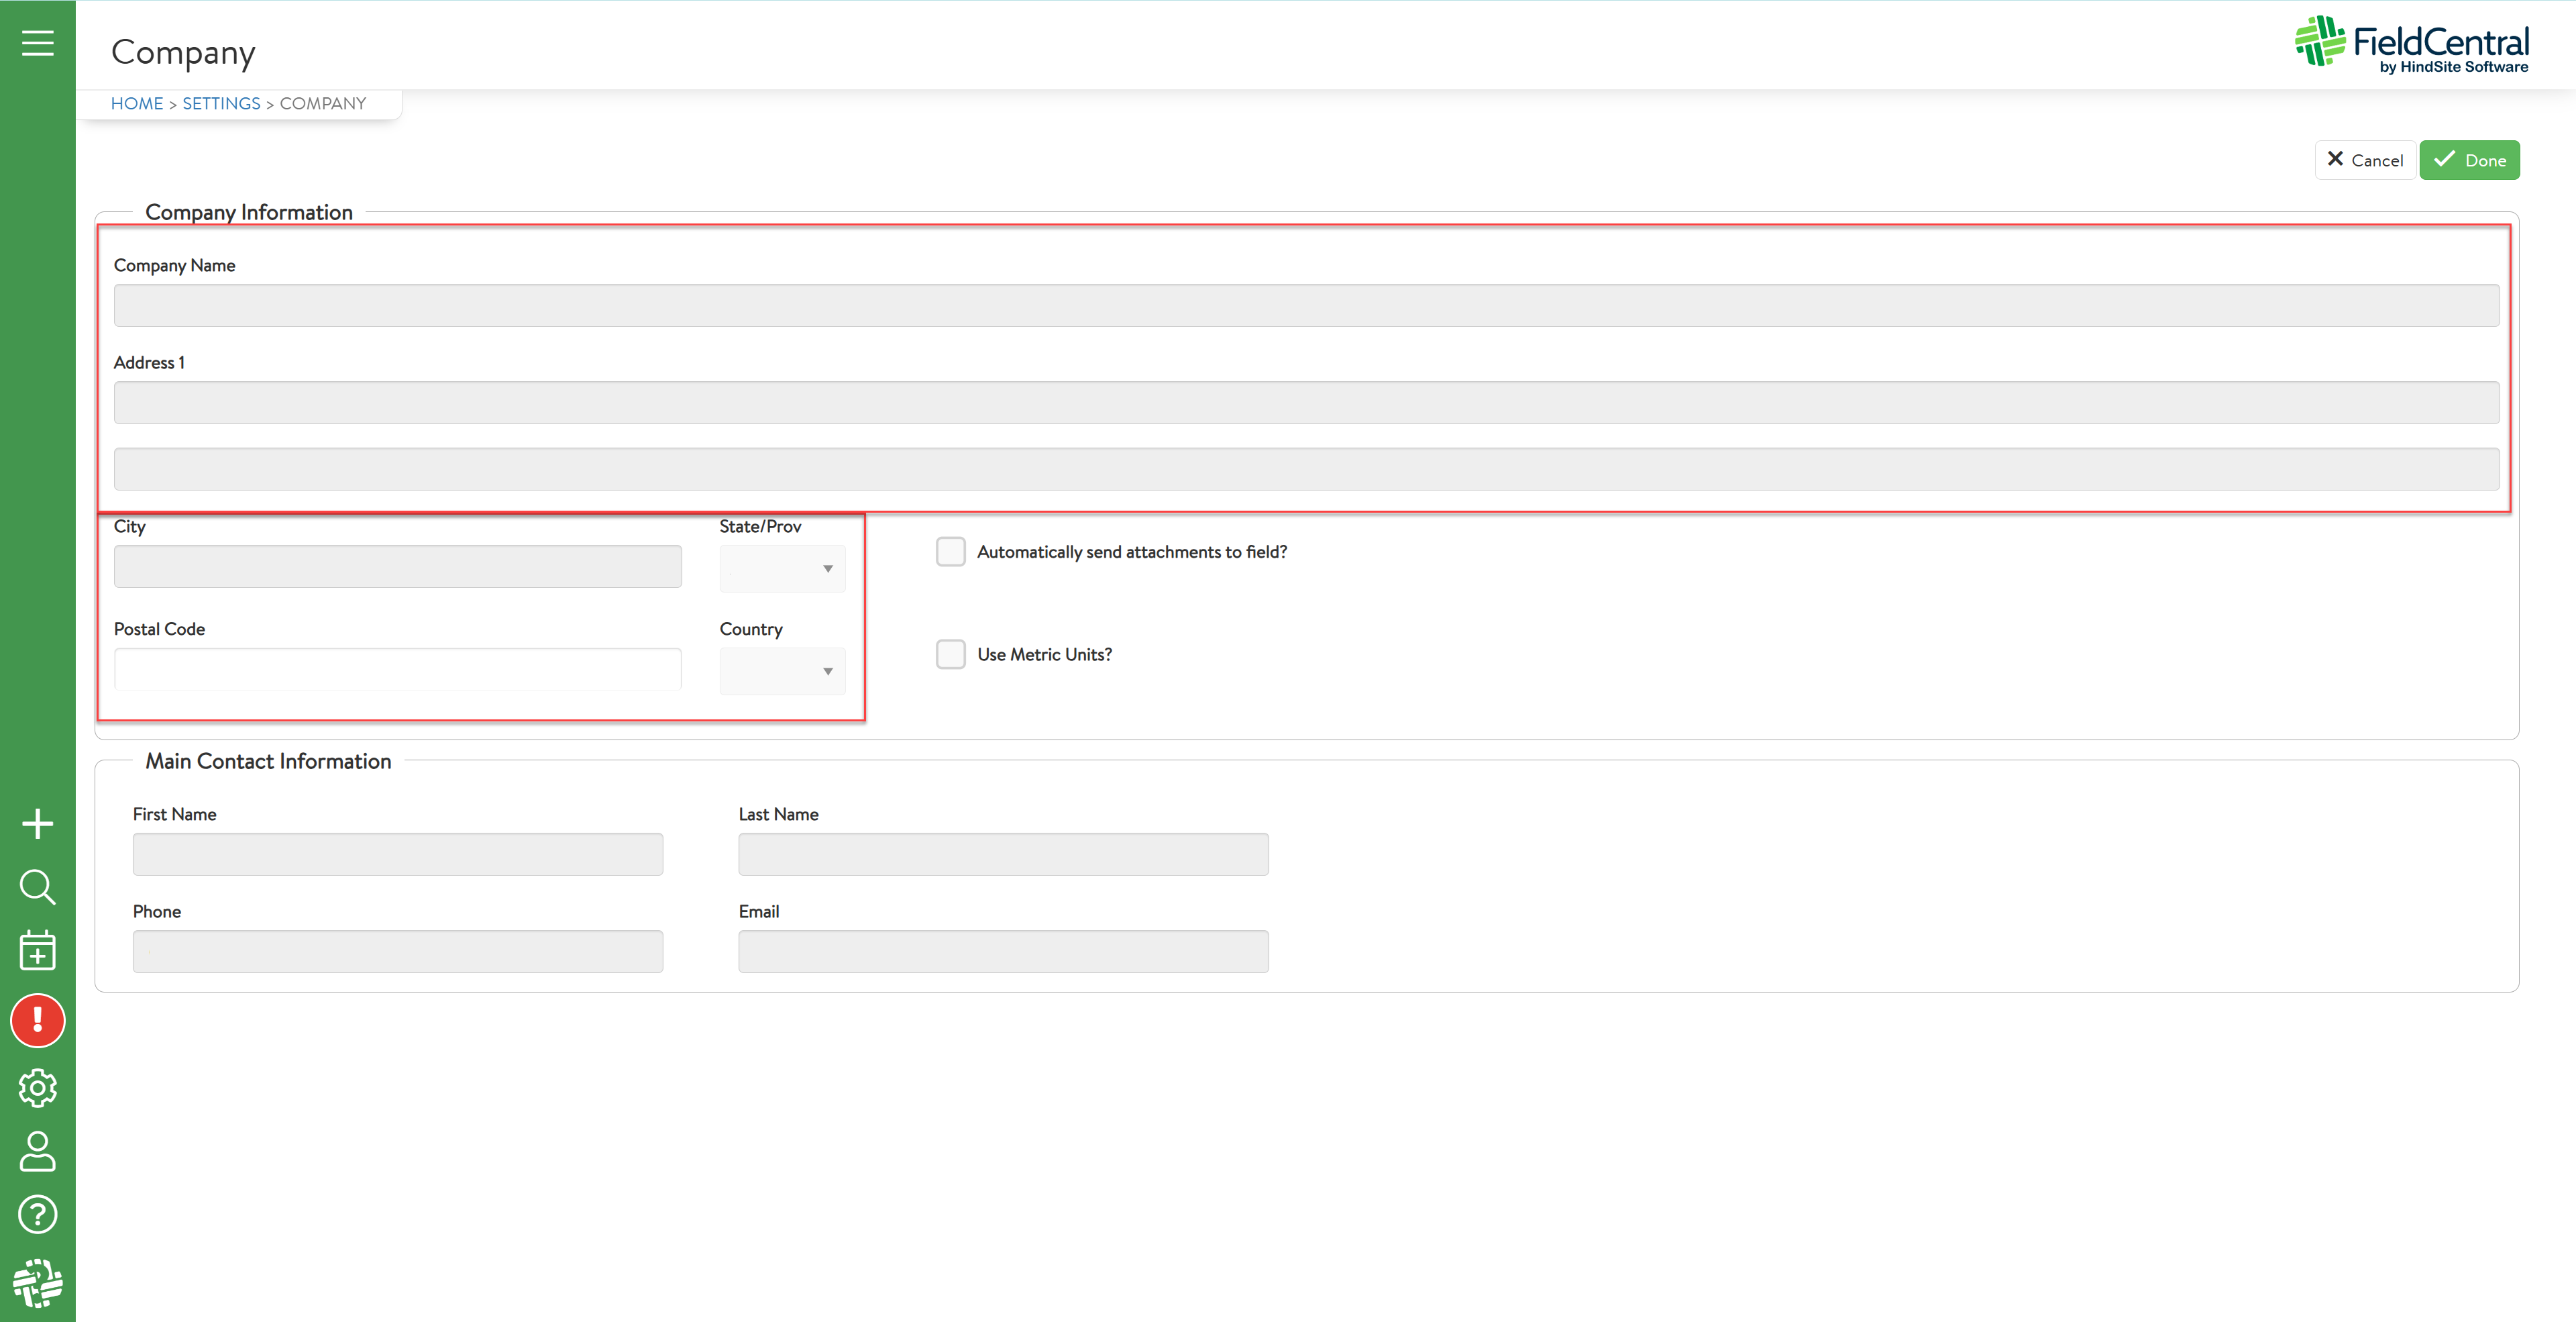This screenshot has width=2576, height=1322.
Task: Click the First Name input field
Action: (x=398, y=854)
